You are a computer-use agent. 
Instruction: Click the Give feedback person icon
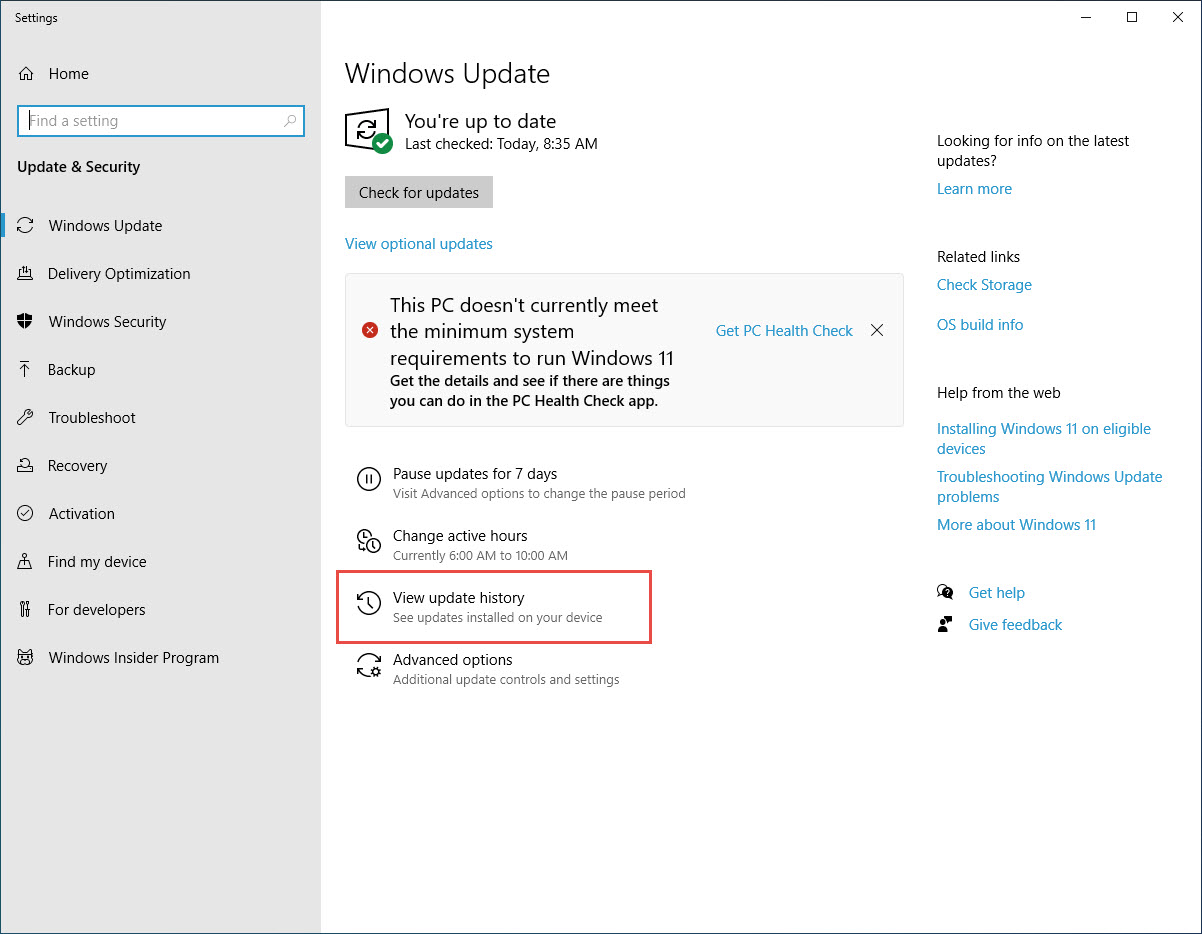tap(945, 625)
